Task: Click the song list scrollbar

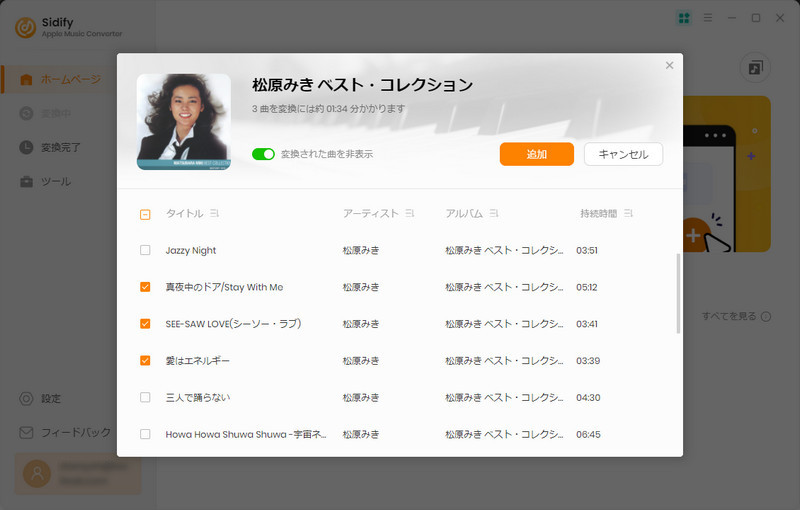Action: pyautogui.click(x=678, y=293)
